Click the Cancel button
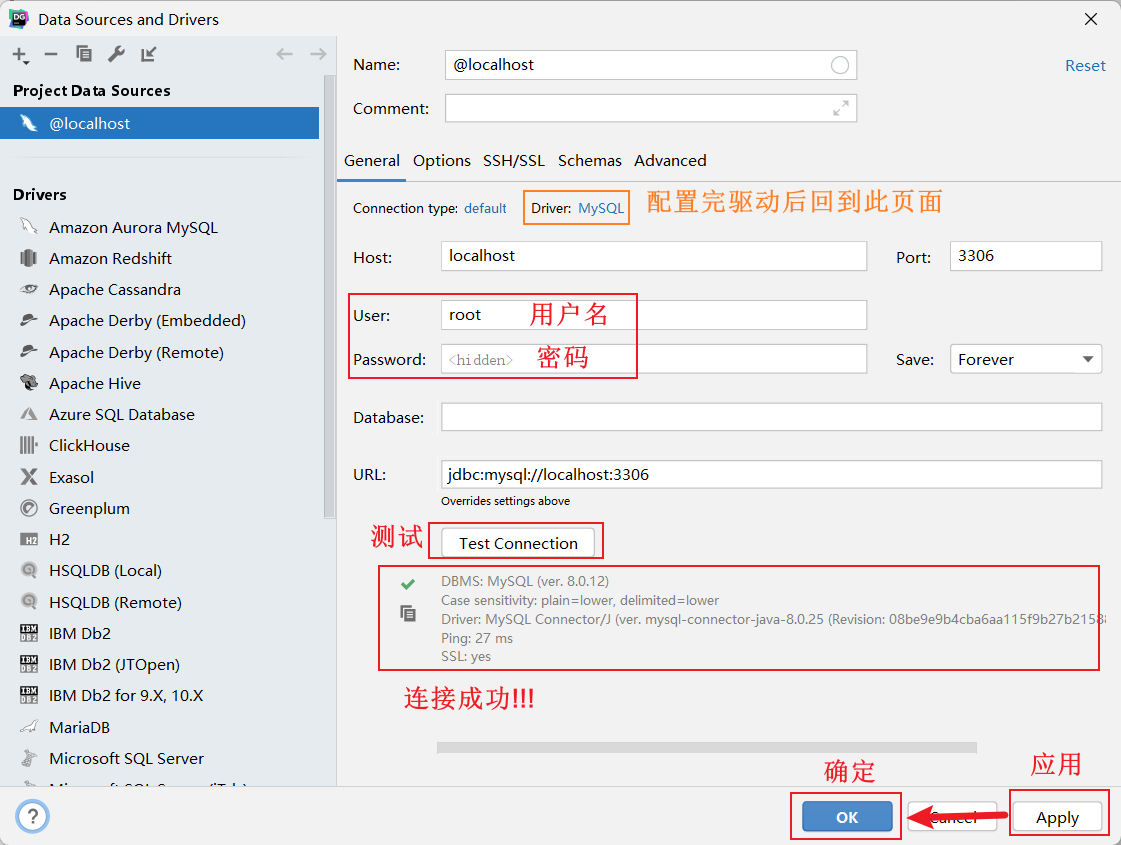The image size is (1121, 845). [952, 816]
